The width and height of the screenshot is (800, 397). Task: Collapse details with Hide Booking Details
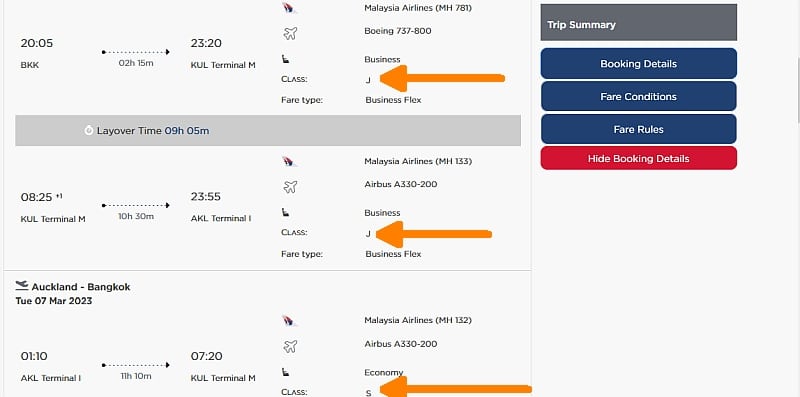coord(638,158)
